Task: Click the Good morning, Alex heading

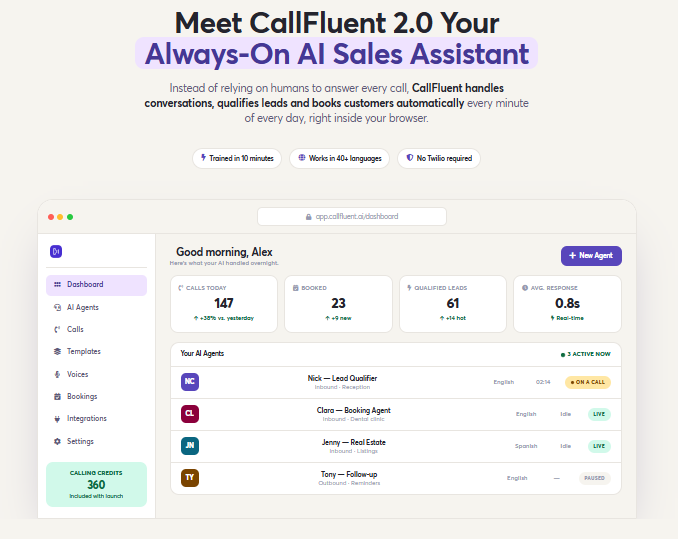Action: pos(224,252)
